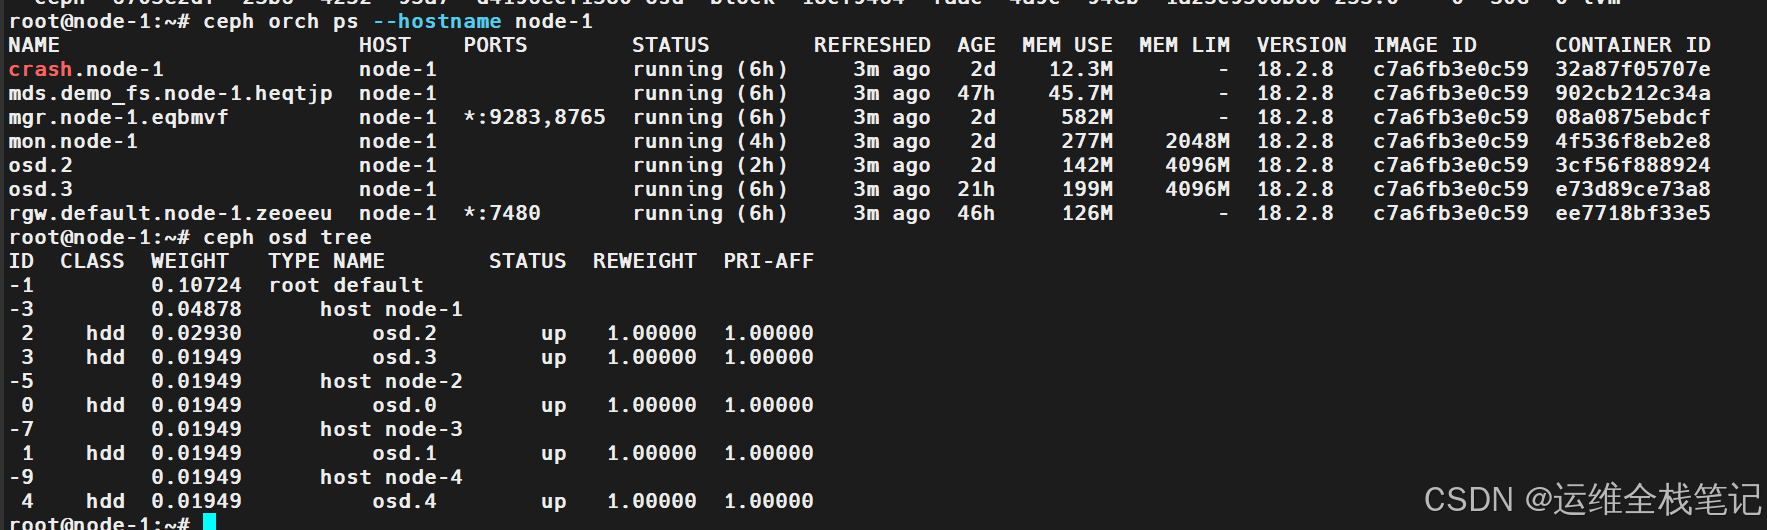The width and height of the screenshot is (1767, 530).
Task: Select container ID 902cb212c34a
Action: pos(1633,93)
